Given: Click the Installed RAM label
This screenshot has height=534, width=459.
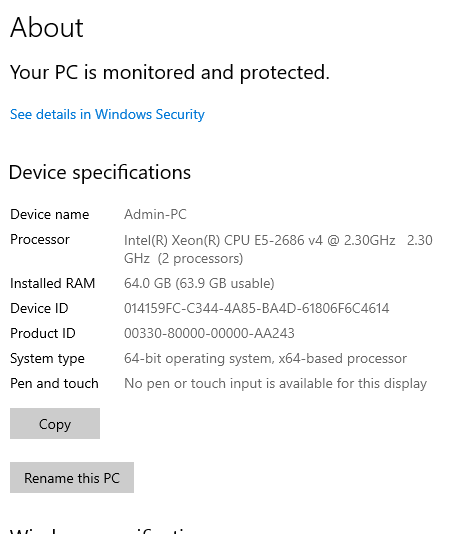Looking at the screenshot, I should (x=52, y=283).
